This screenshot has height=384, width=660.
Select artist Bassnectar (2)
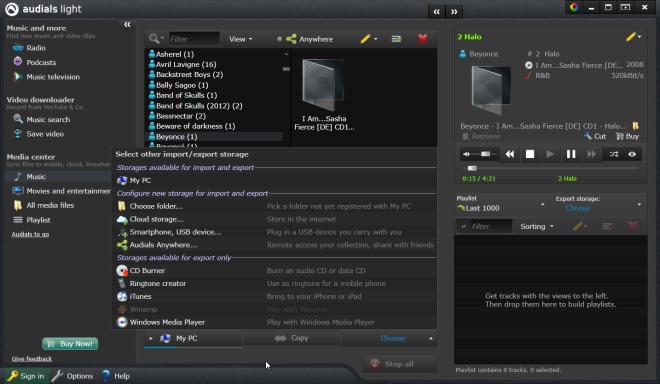point(177,116)
